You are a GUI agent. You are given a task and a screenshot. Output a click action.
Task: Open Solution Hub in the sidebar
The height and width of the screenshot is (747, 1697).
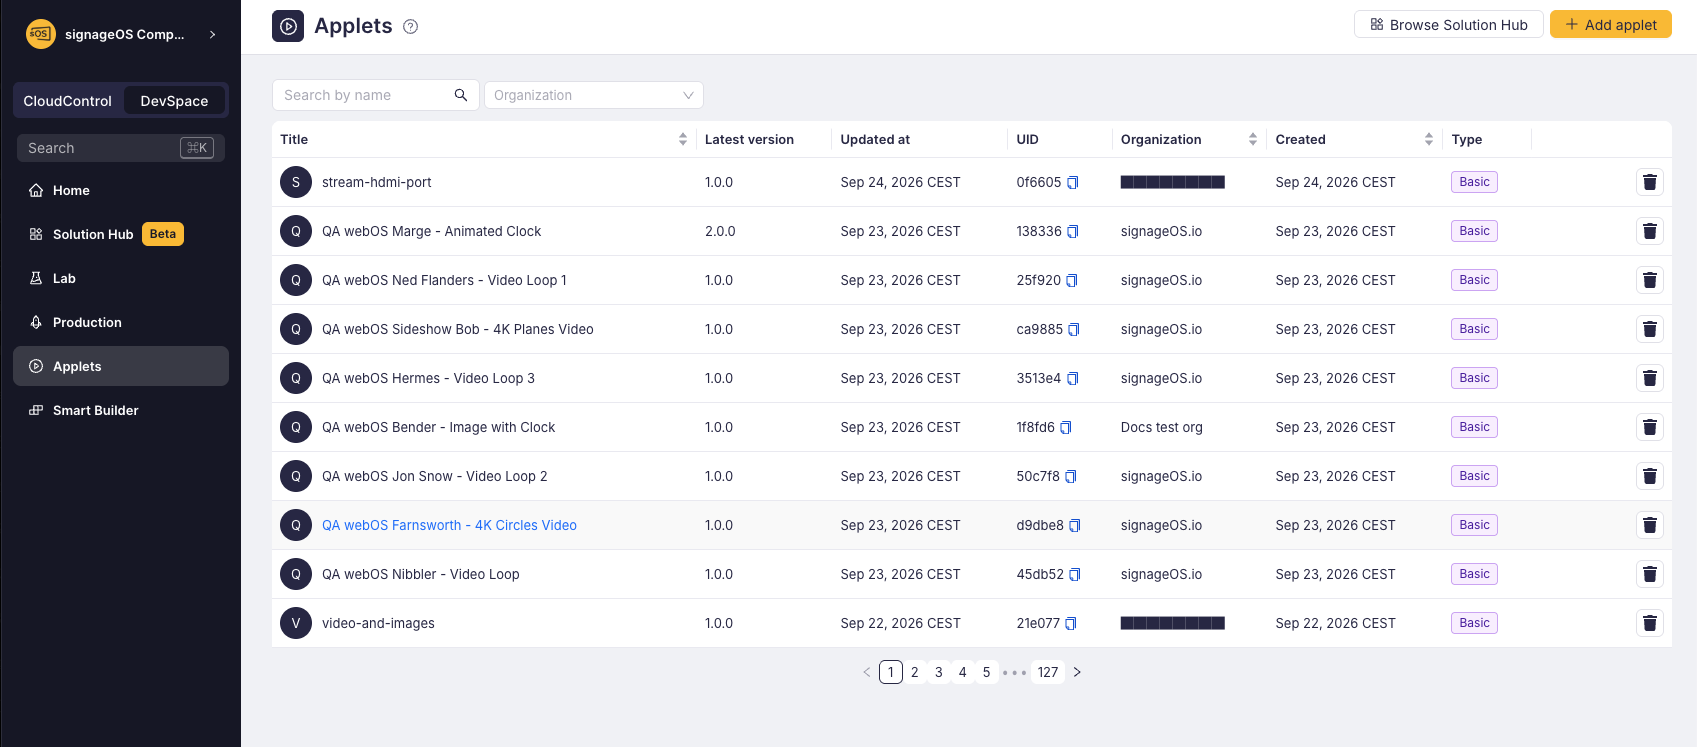pyautogui.click(x=121, y=234)
